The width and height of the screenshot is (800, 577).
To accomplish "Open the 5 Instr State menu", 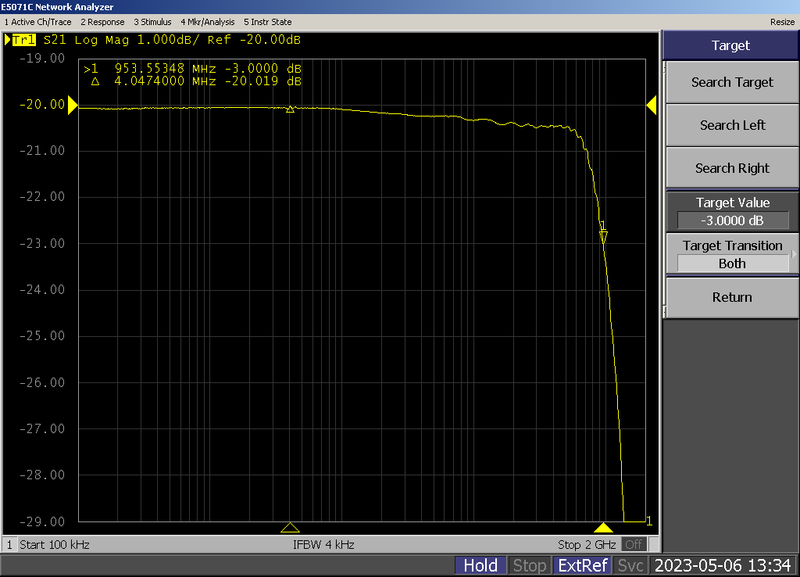I will click(x=267, y=21).
